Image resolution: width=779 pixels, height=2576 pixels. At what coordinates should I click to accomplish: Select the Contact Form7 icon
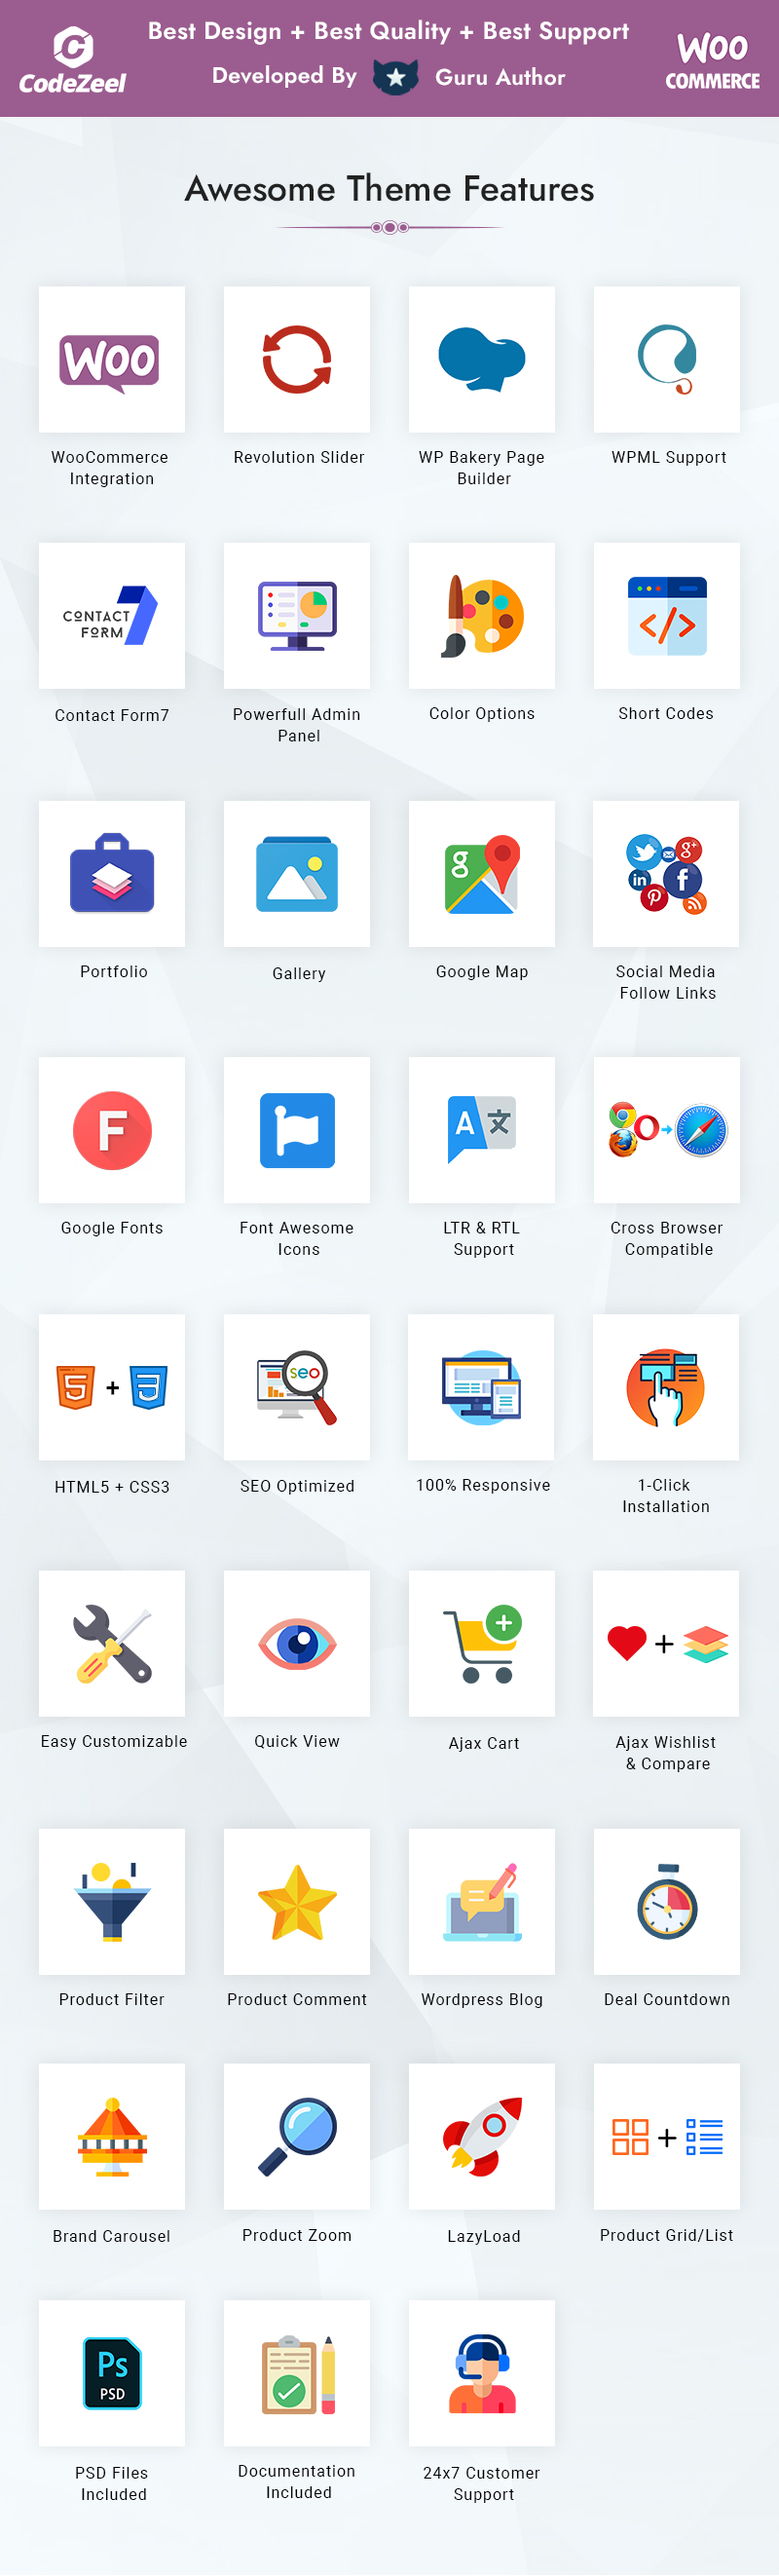pos(111,616)
